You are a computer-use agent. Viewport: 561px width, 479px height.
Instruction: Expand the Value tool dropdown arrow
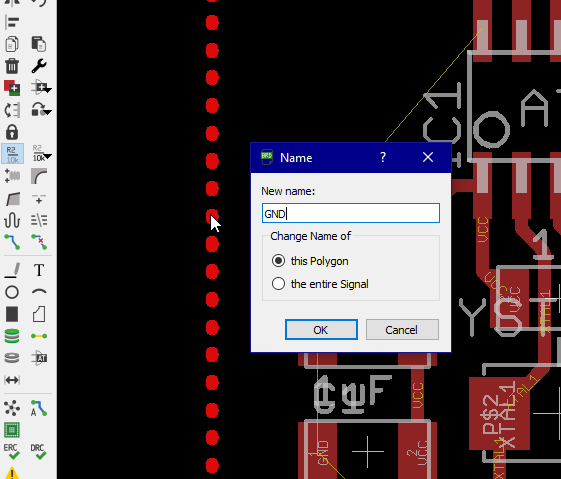(48, 156)
